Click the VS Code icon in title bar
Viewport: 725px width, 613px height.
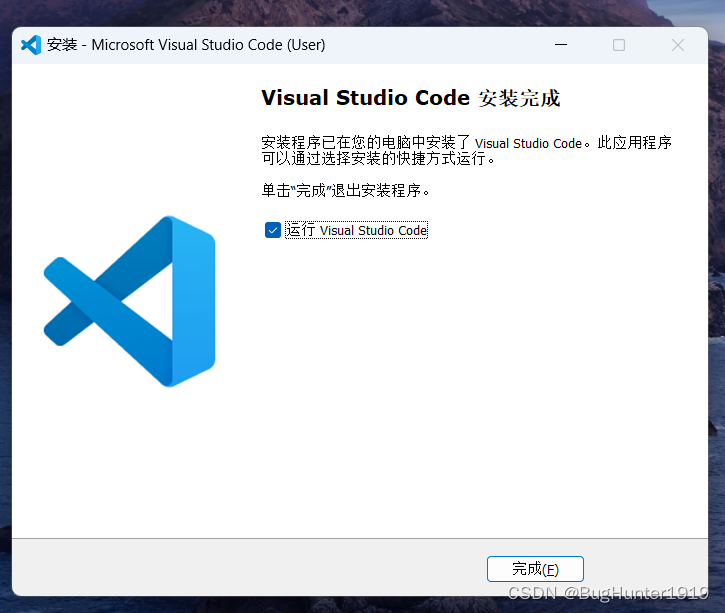[31, 45]
